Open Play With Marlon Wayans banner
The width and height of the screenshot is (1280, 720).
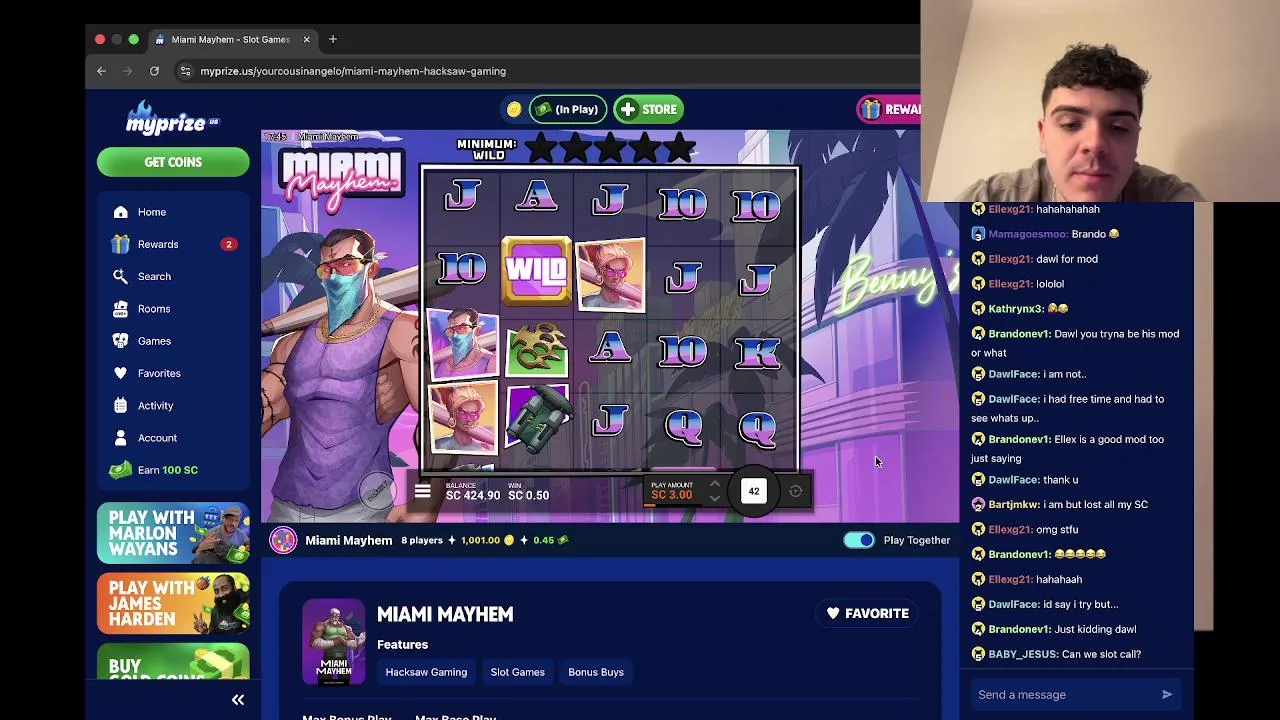click(173, 533)
